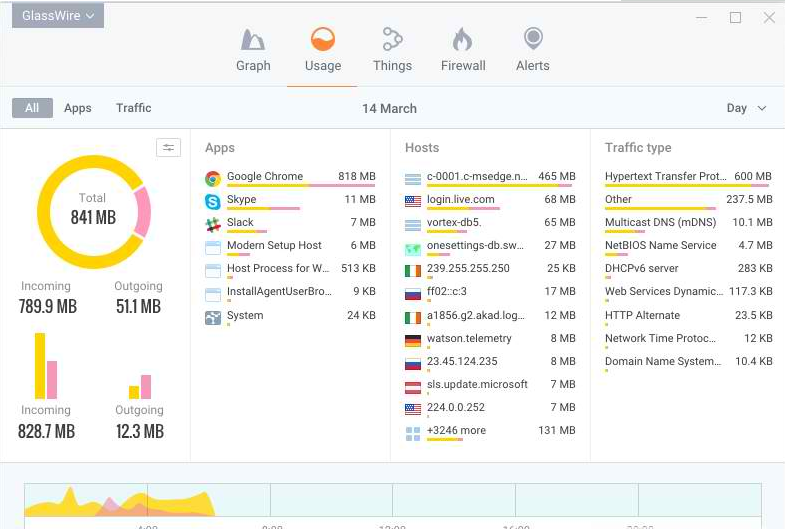Viewport: 785px width, 529px height.
Task: Click the map icon beside onesettings-db.sw...
Action: click(x=413, y=248)
